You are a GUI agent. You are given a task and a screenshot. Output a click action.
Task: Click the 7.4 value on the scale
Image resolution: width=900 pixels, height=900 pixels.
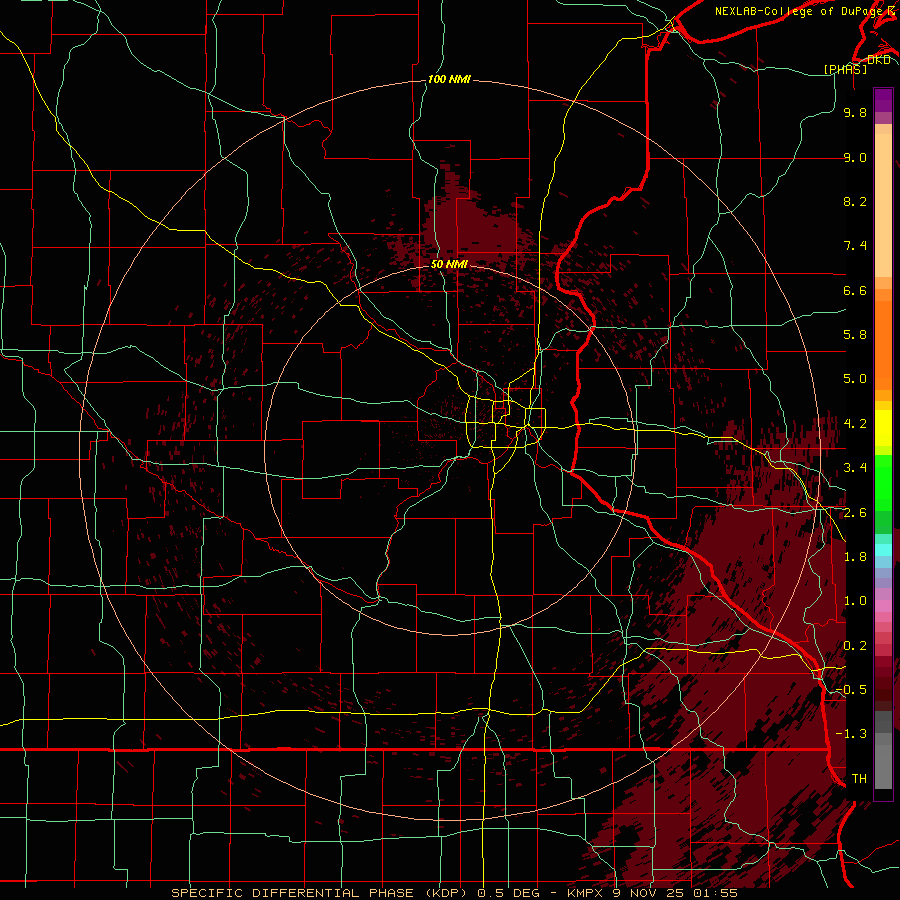point(855,246)
